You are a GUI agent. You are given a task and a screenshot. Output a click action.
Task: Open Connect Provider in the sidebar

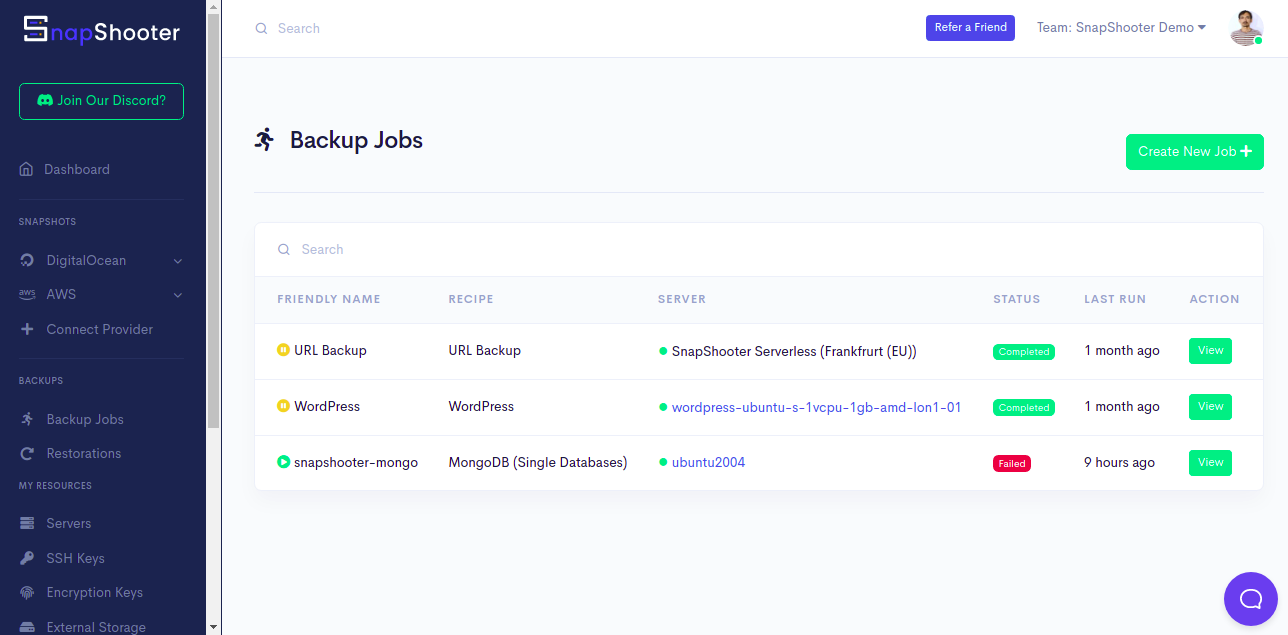(101, 329)
